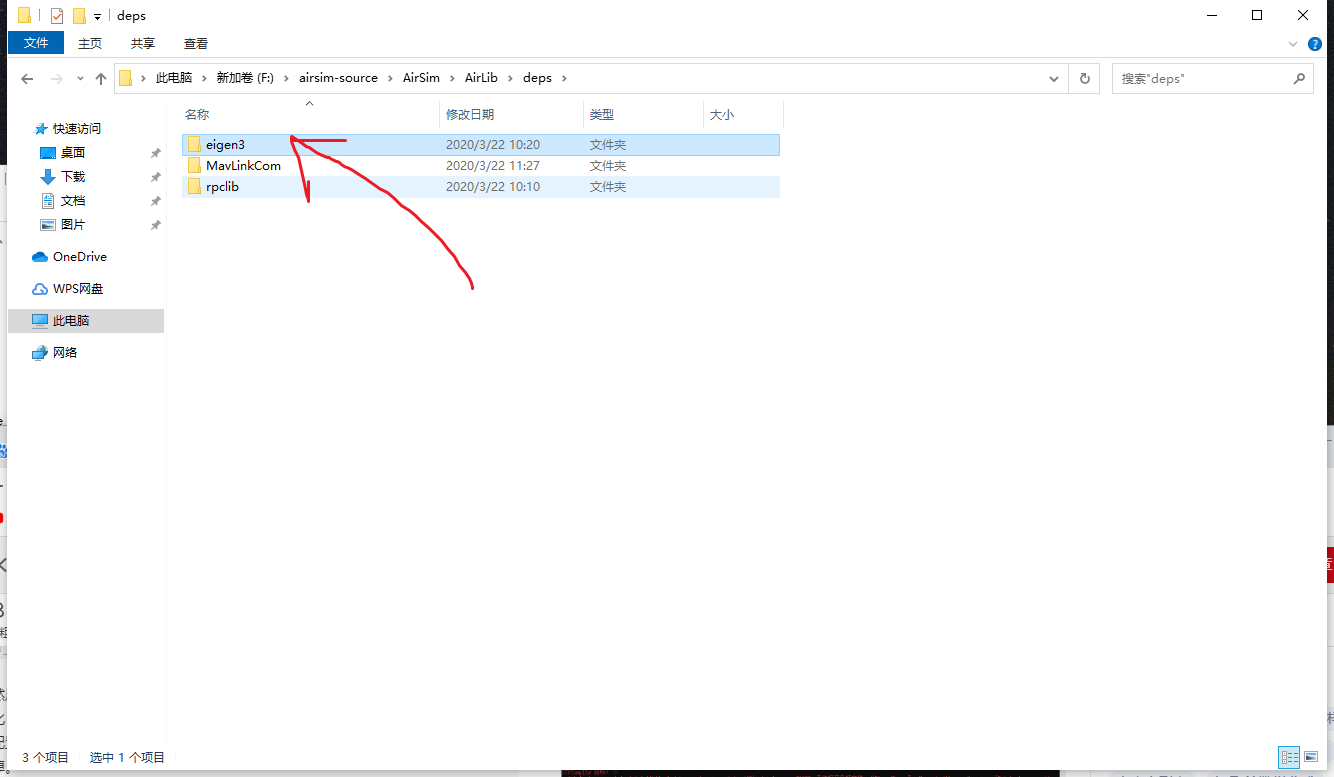Expand the chevron after AirLib breadcrumb

510,78
